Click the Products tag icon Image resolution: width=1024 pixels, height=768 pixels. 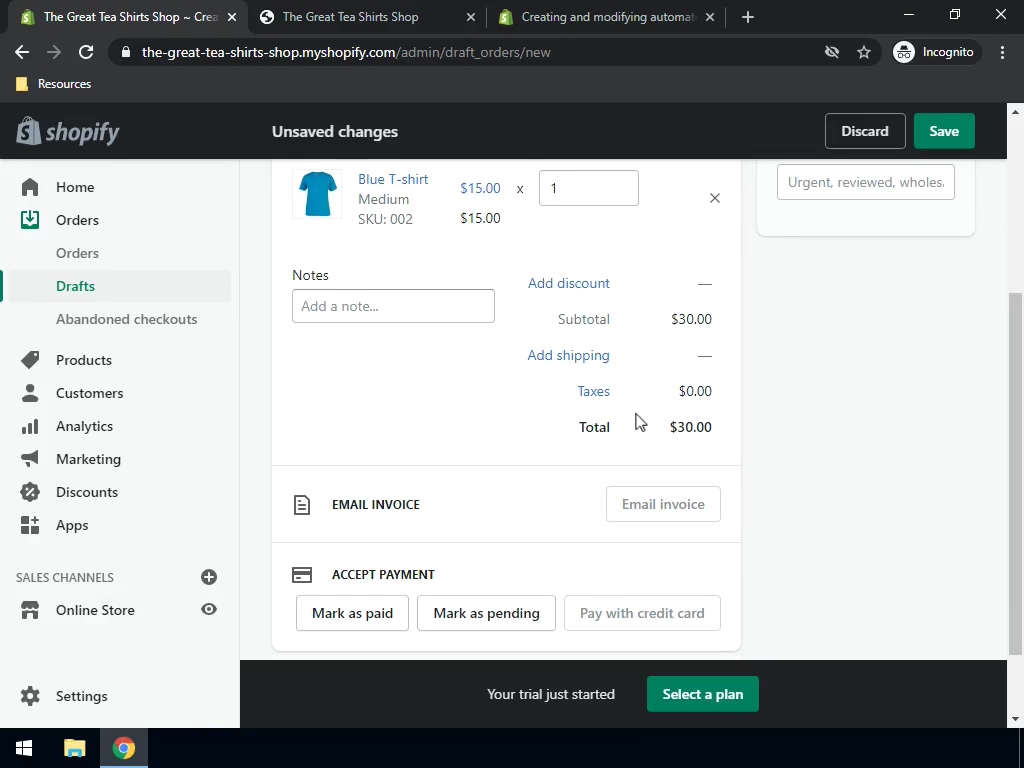click(30, 360)
